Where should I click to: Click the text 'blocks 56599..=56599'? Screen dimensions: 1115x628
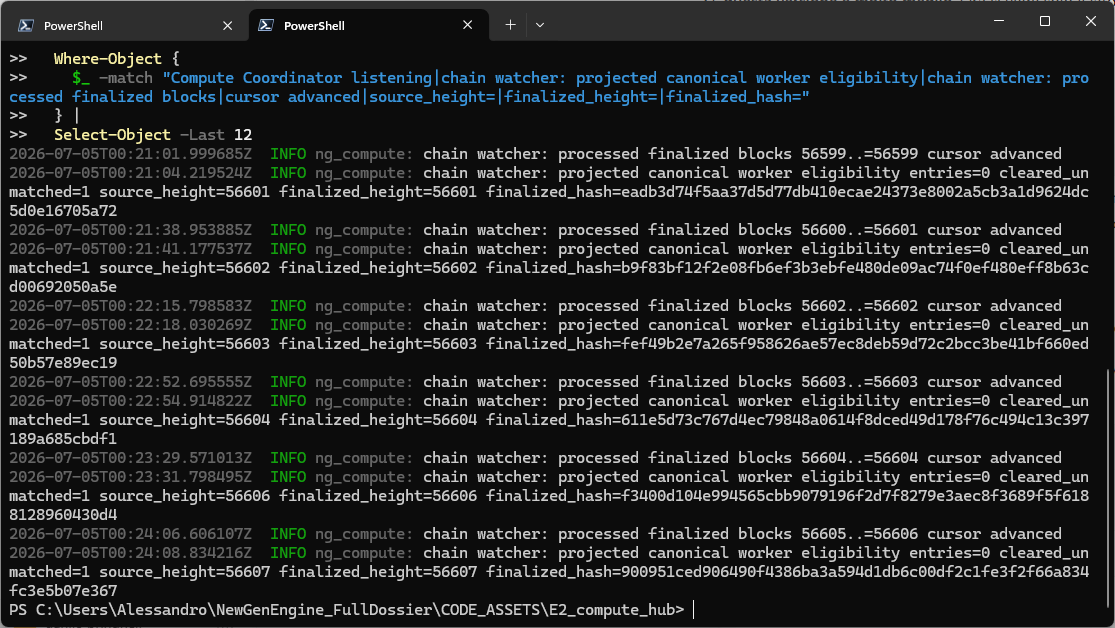coord(828,154)
